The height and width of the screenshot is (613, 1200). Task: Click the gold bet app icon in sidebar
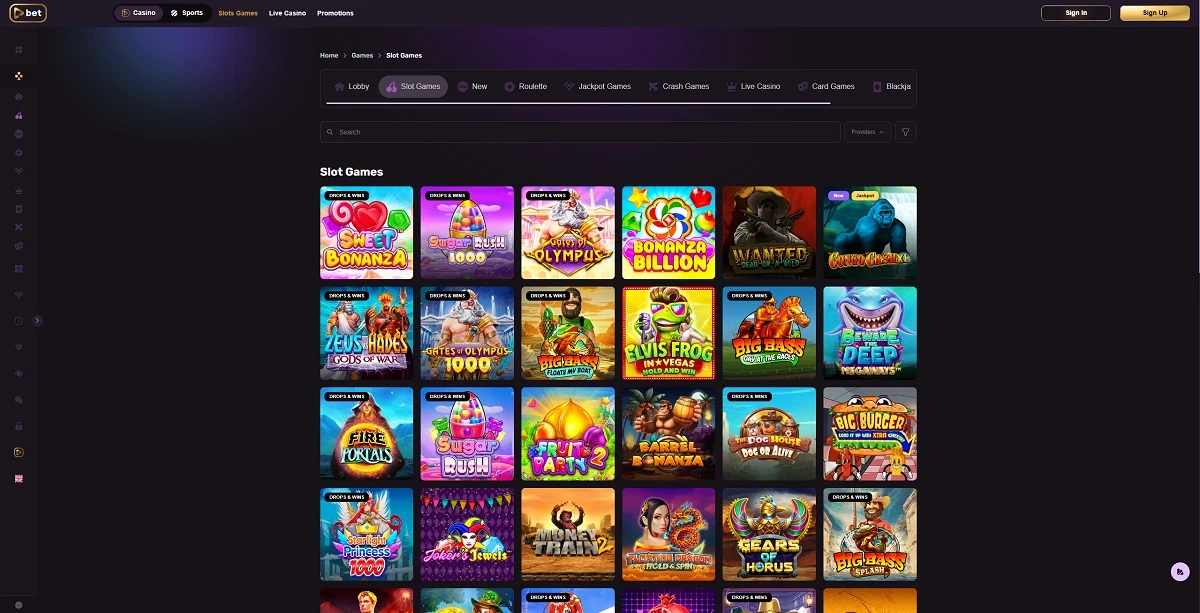pyautogui.click(x=19, y=452)
